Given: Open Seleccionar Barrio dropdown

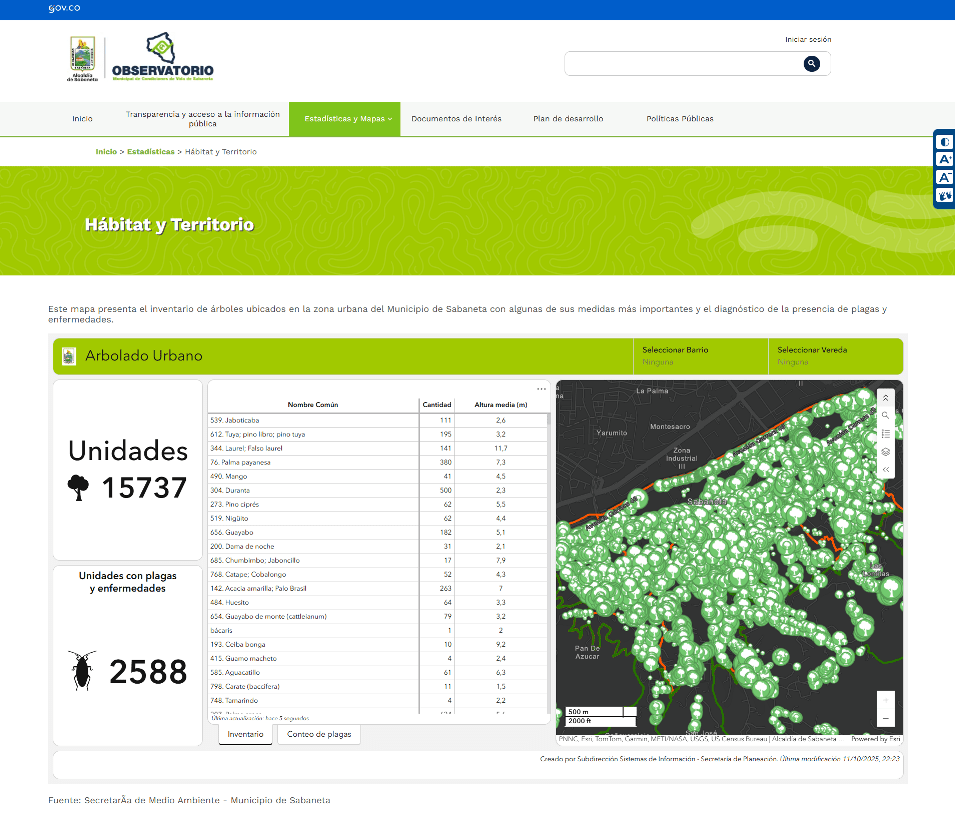Looking at the screenshot, I should 700,356.
